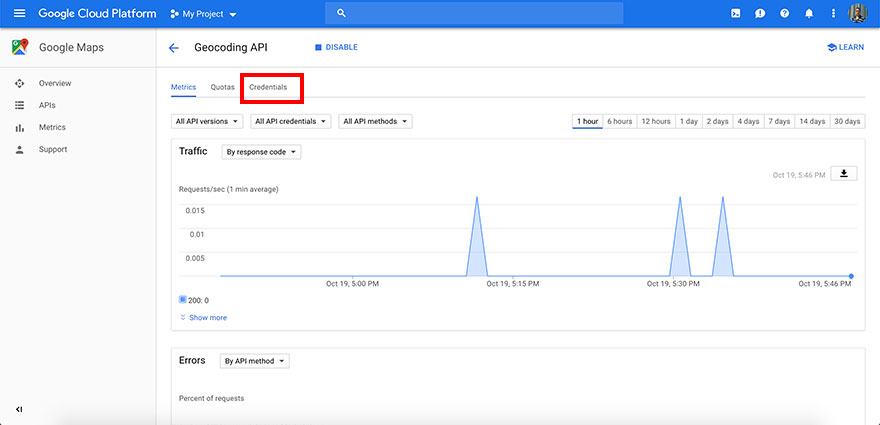Open the By API method dropdown
880x425 pixels.
[255, 361]
